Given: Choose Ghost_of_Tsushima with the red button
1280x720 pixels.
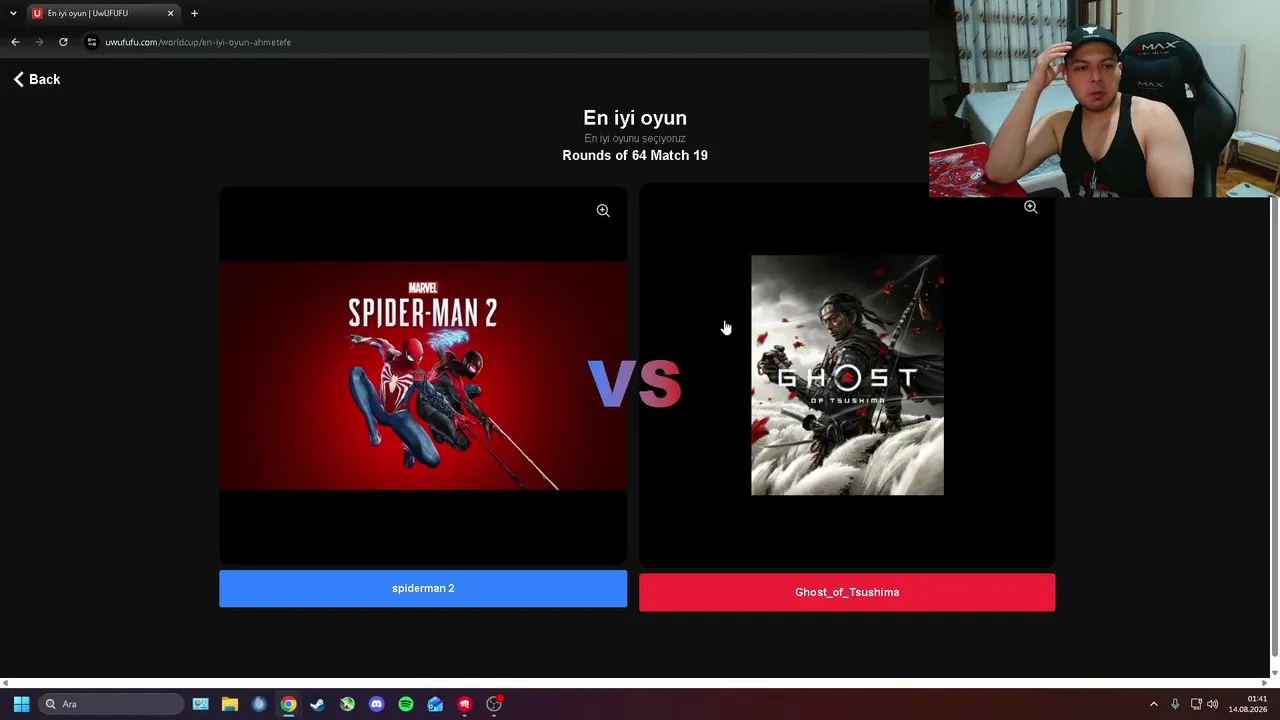Looking at the screenshot, I should click(x=847, y=592).
